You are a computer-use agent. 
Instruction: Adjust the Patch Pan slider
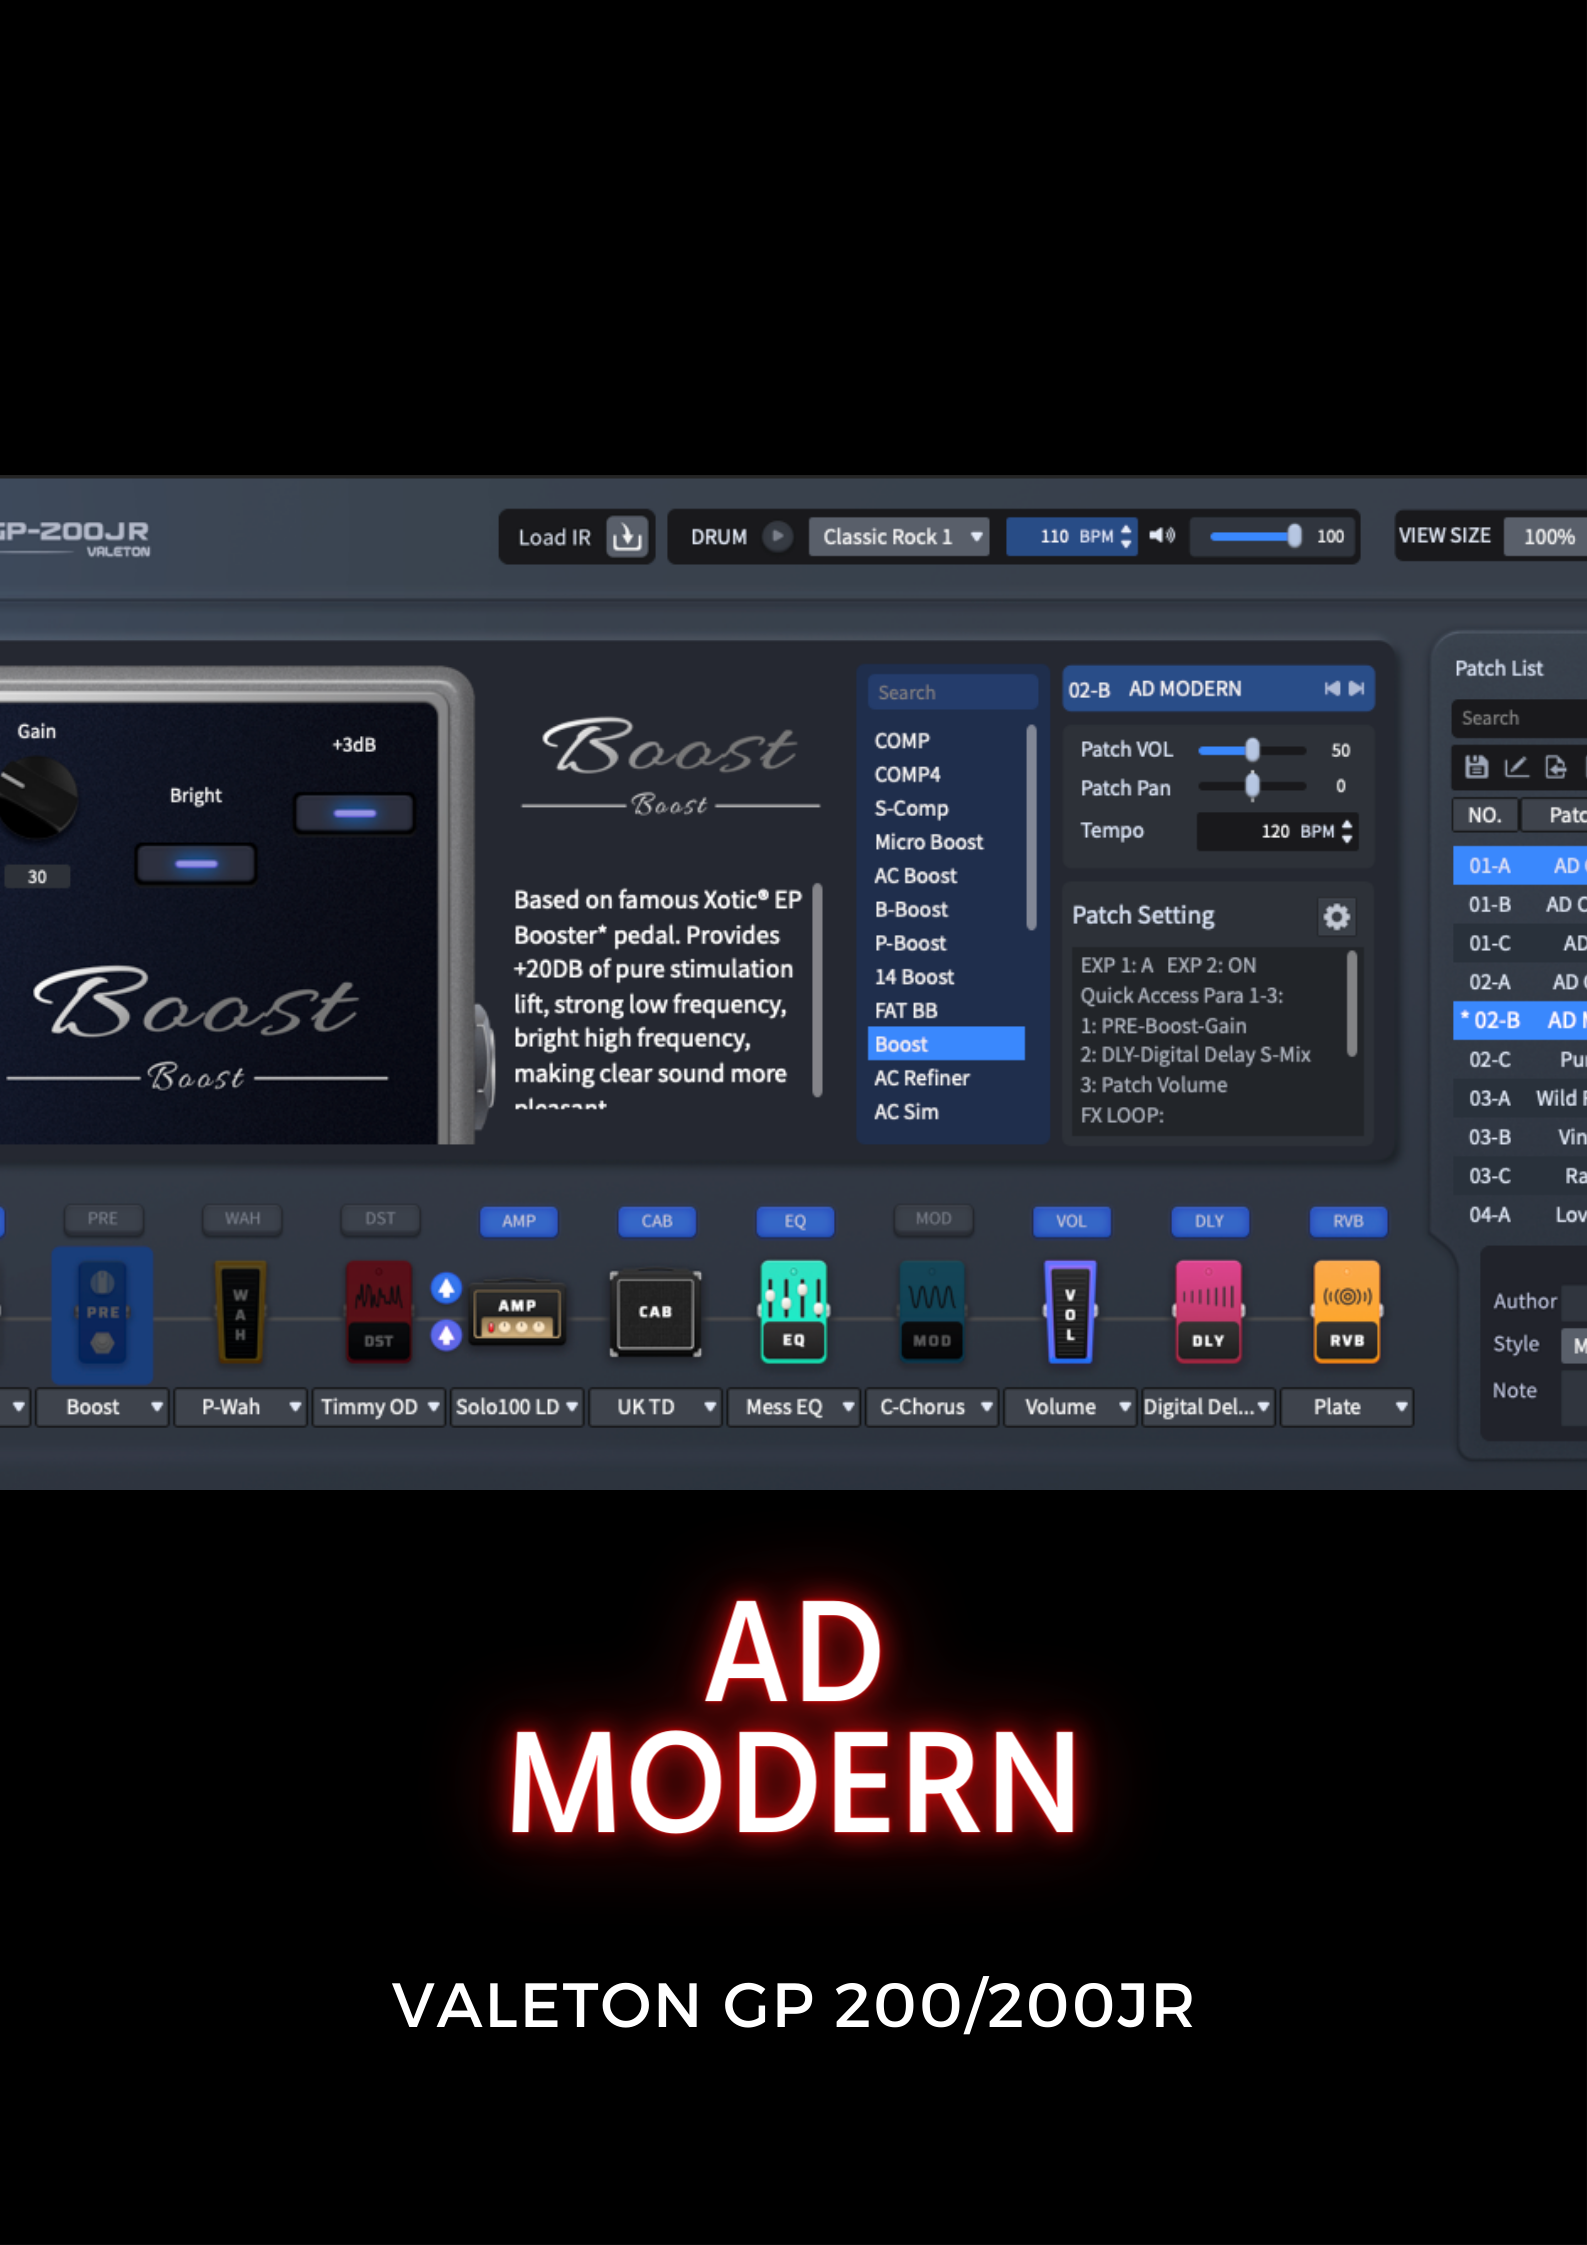click(x=1252, y=787)
